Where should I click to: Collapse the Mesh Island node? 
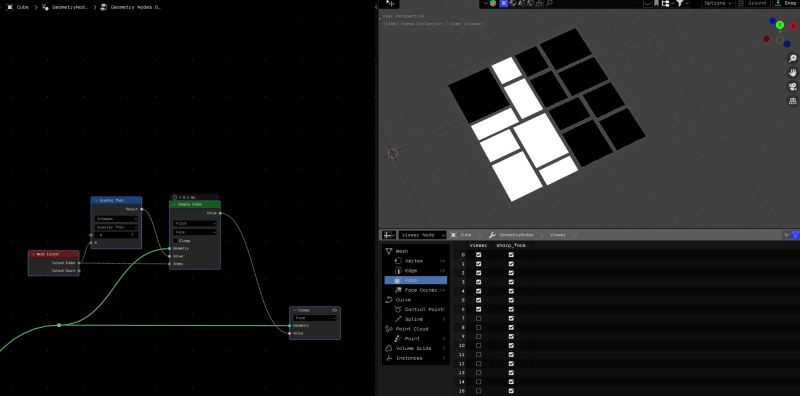(34, 254)
